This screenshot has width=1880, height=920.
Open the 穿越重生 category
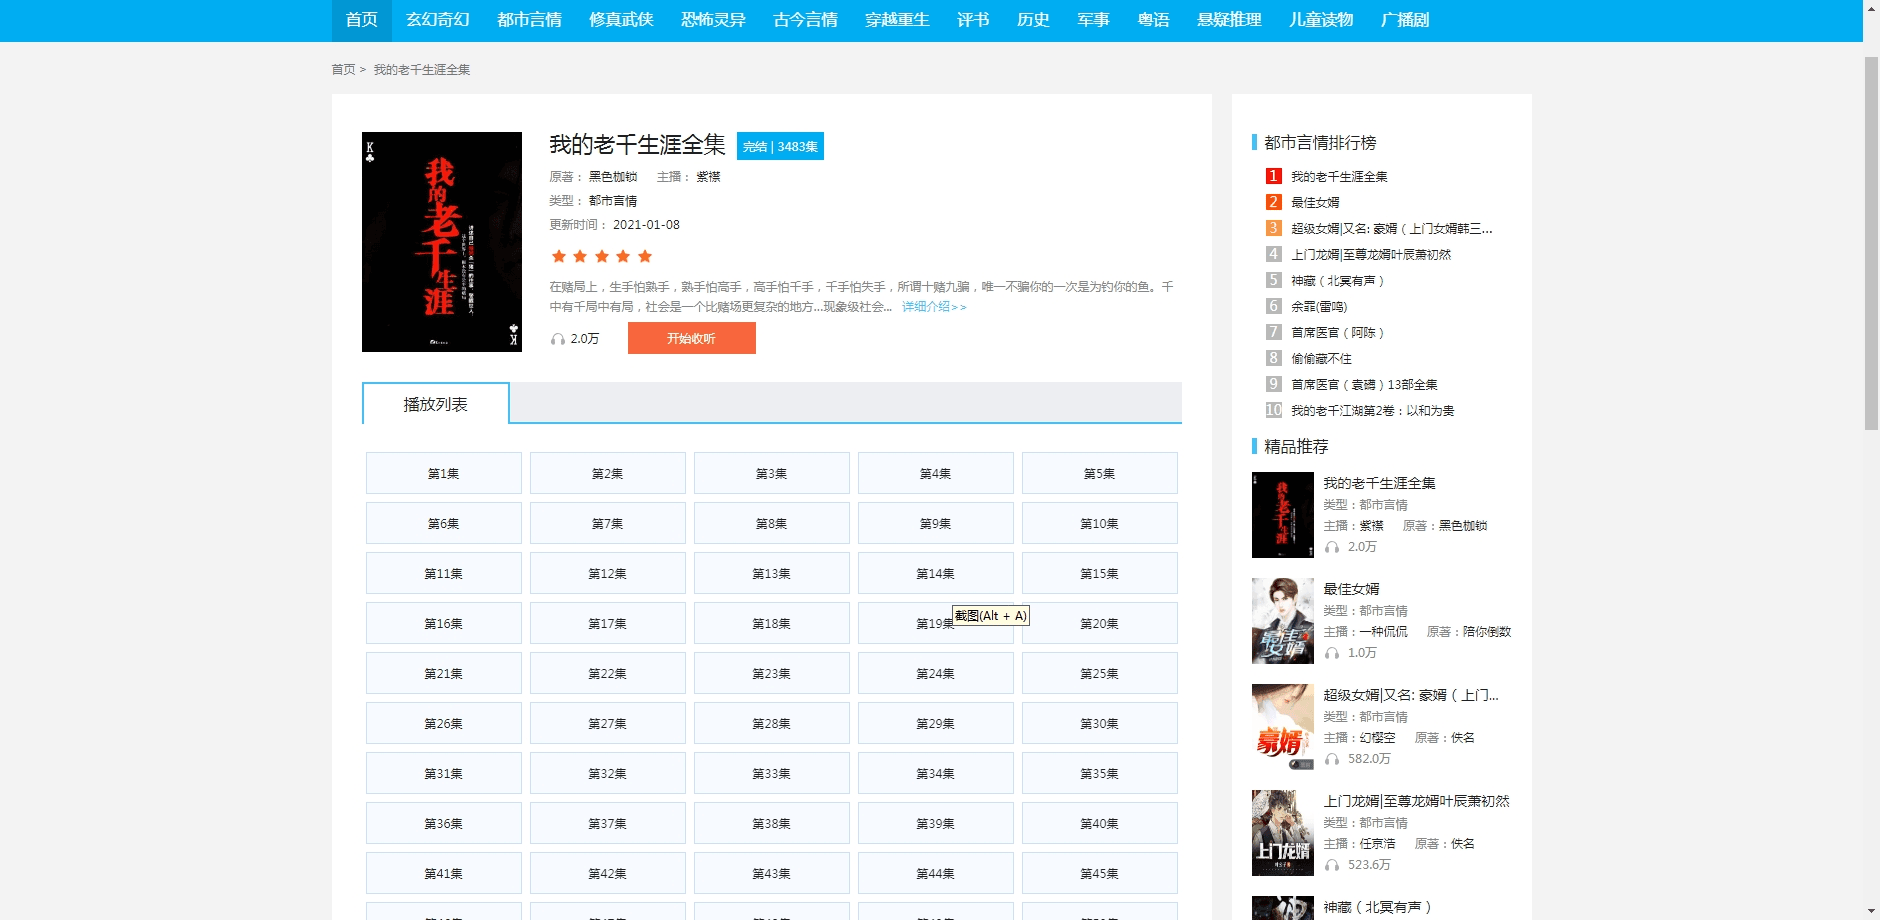[897, 20]
